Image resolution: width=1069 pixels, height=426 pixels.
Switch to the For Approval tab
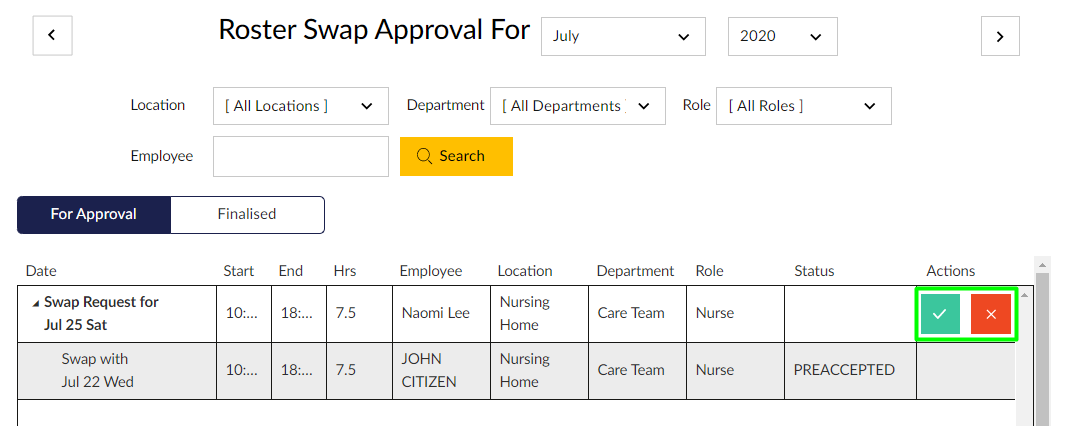93,215
